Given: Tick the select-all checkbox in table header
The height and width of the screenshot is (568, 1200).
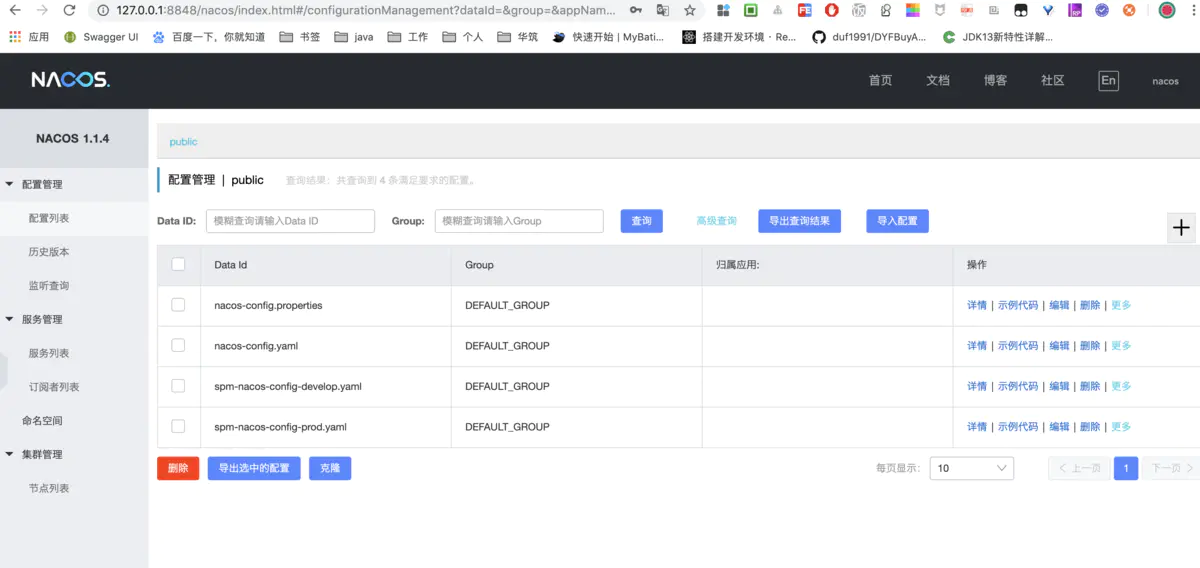Looking at the screenshot, I should pos(178,265).
